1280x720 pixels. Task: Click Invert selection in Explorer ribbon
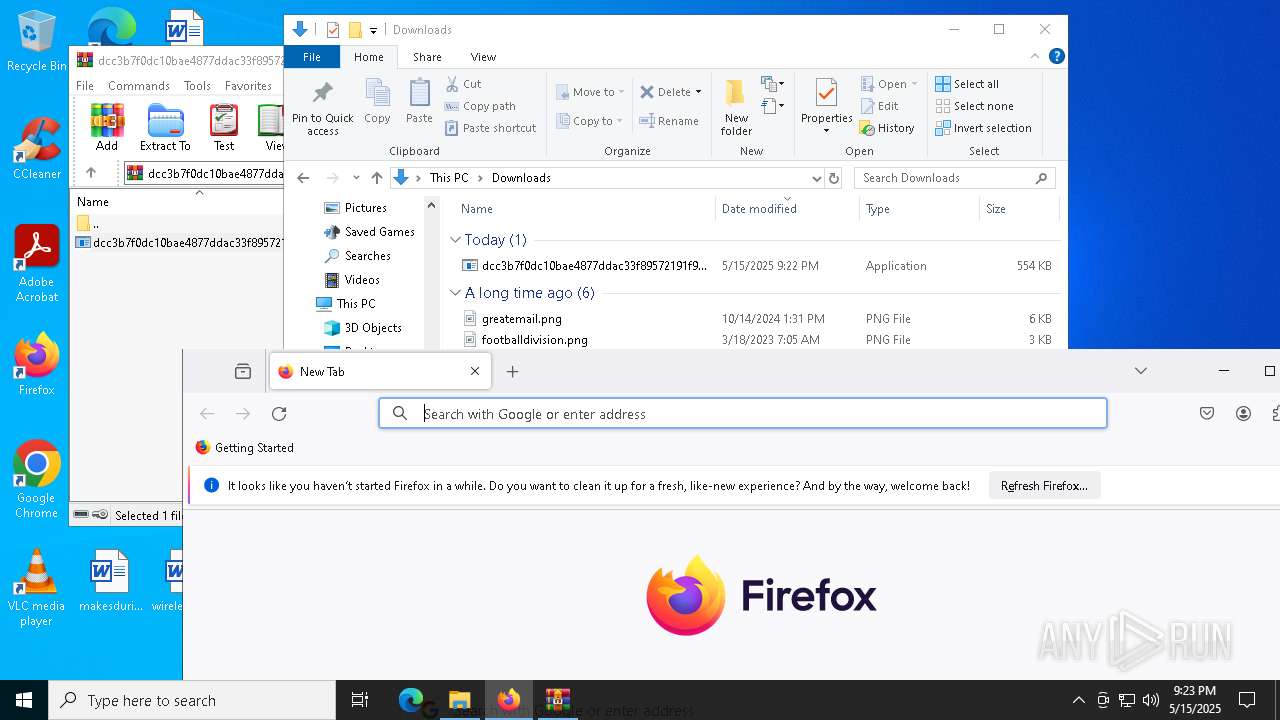[983, 128]
